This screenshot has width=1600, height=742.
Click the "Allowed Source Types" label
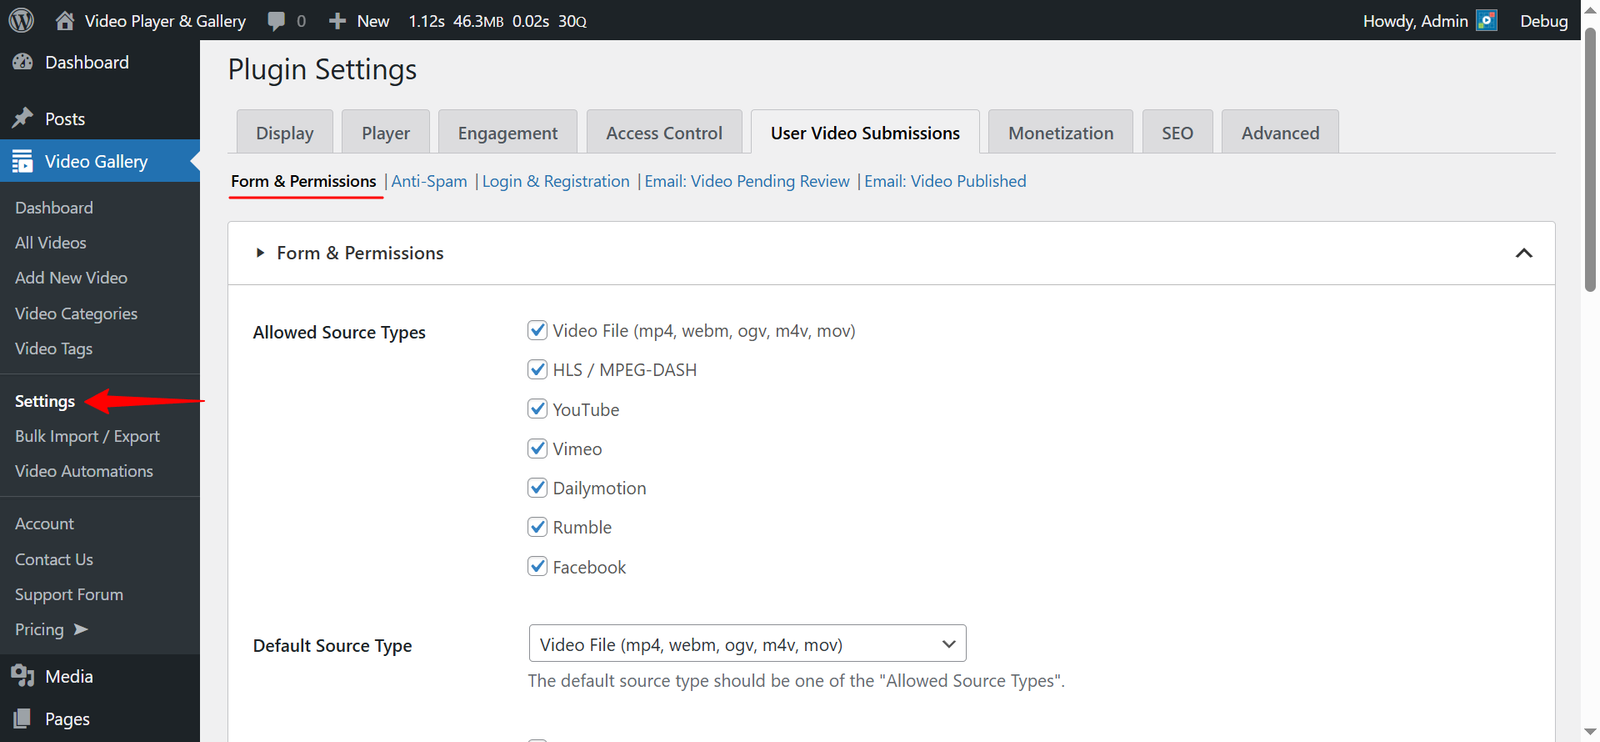[x=339, y=332]
